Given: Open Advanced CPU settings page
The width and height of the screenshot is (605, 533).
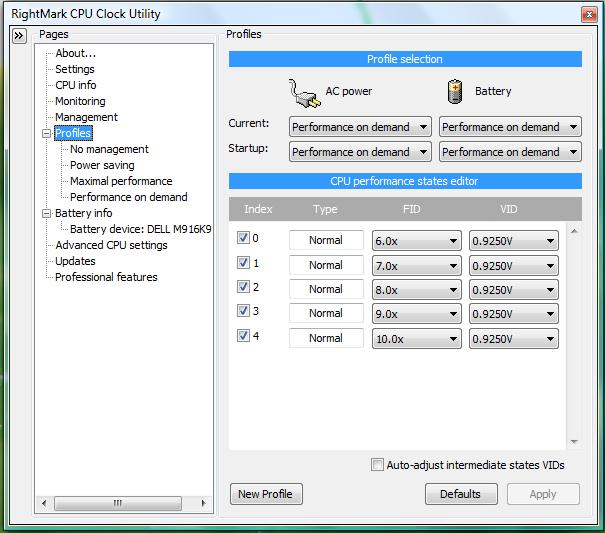Looking at the screenshot, I should tap(111, 245).
